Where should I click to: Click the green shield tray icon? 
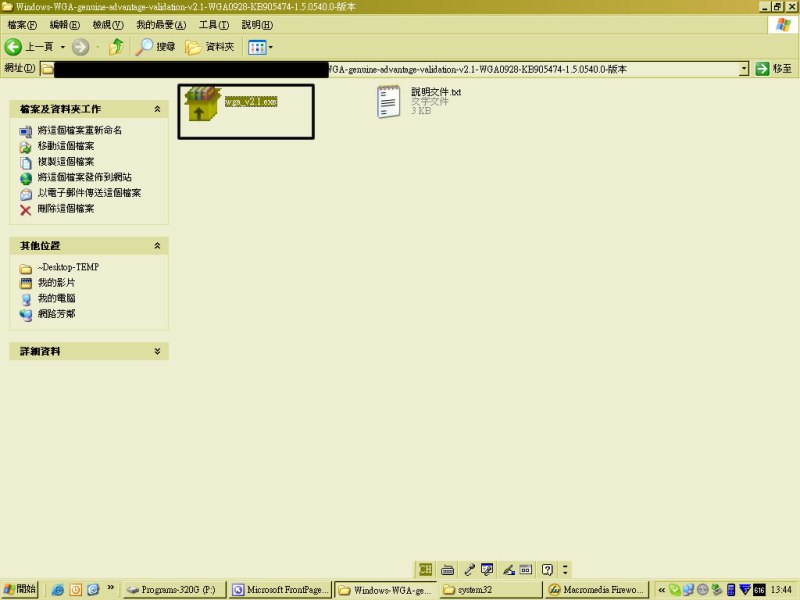pos(674,590)
